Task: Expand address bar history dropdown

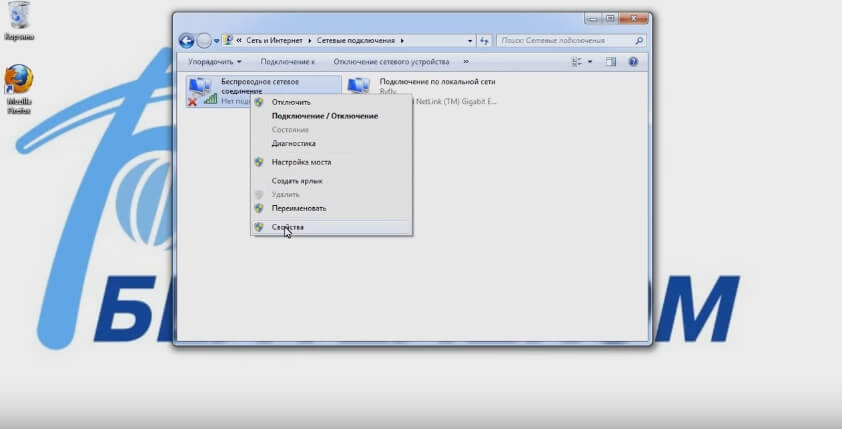Action: (470, 41)
